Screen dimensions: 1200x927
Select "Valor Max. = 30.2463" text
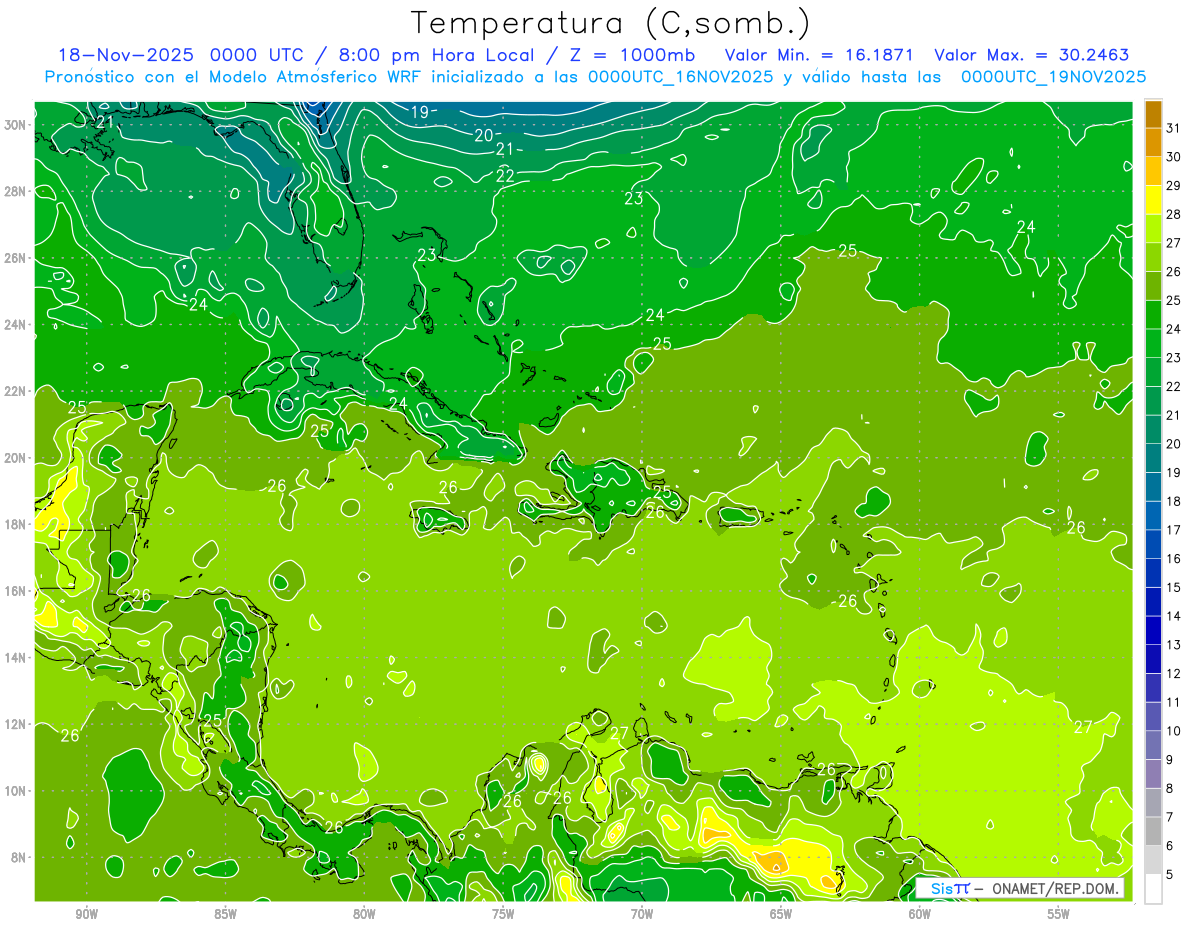tap(1031, 55)
